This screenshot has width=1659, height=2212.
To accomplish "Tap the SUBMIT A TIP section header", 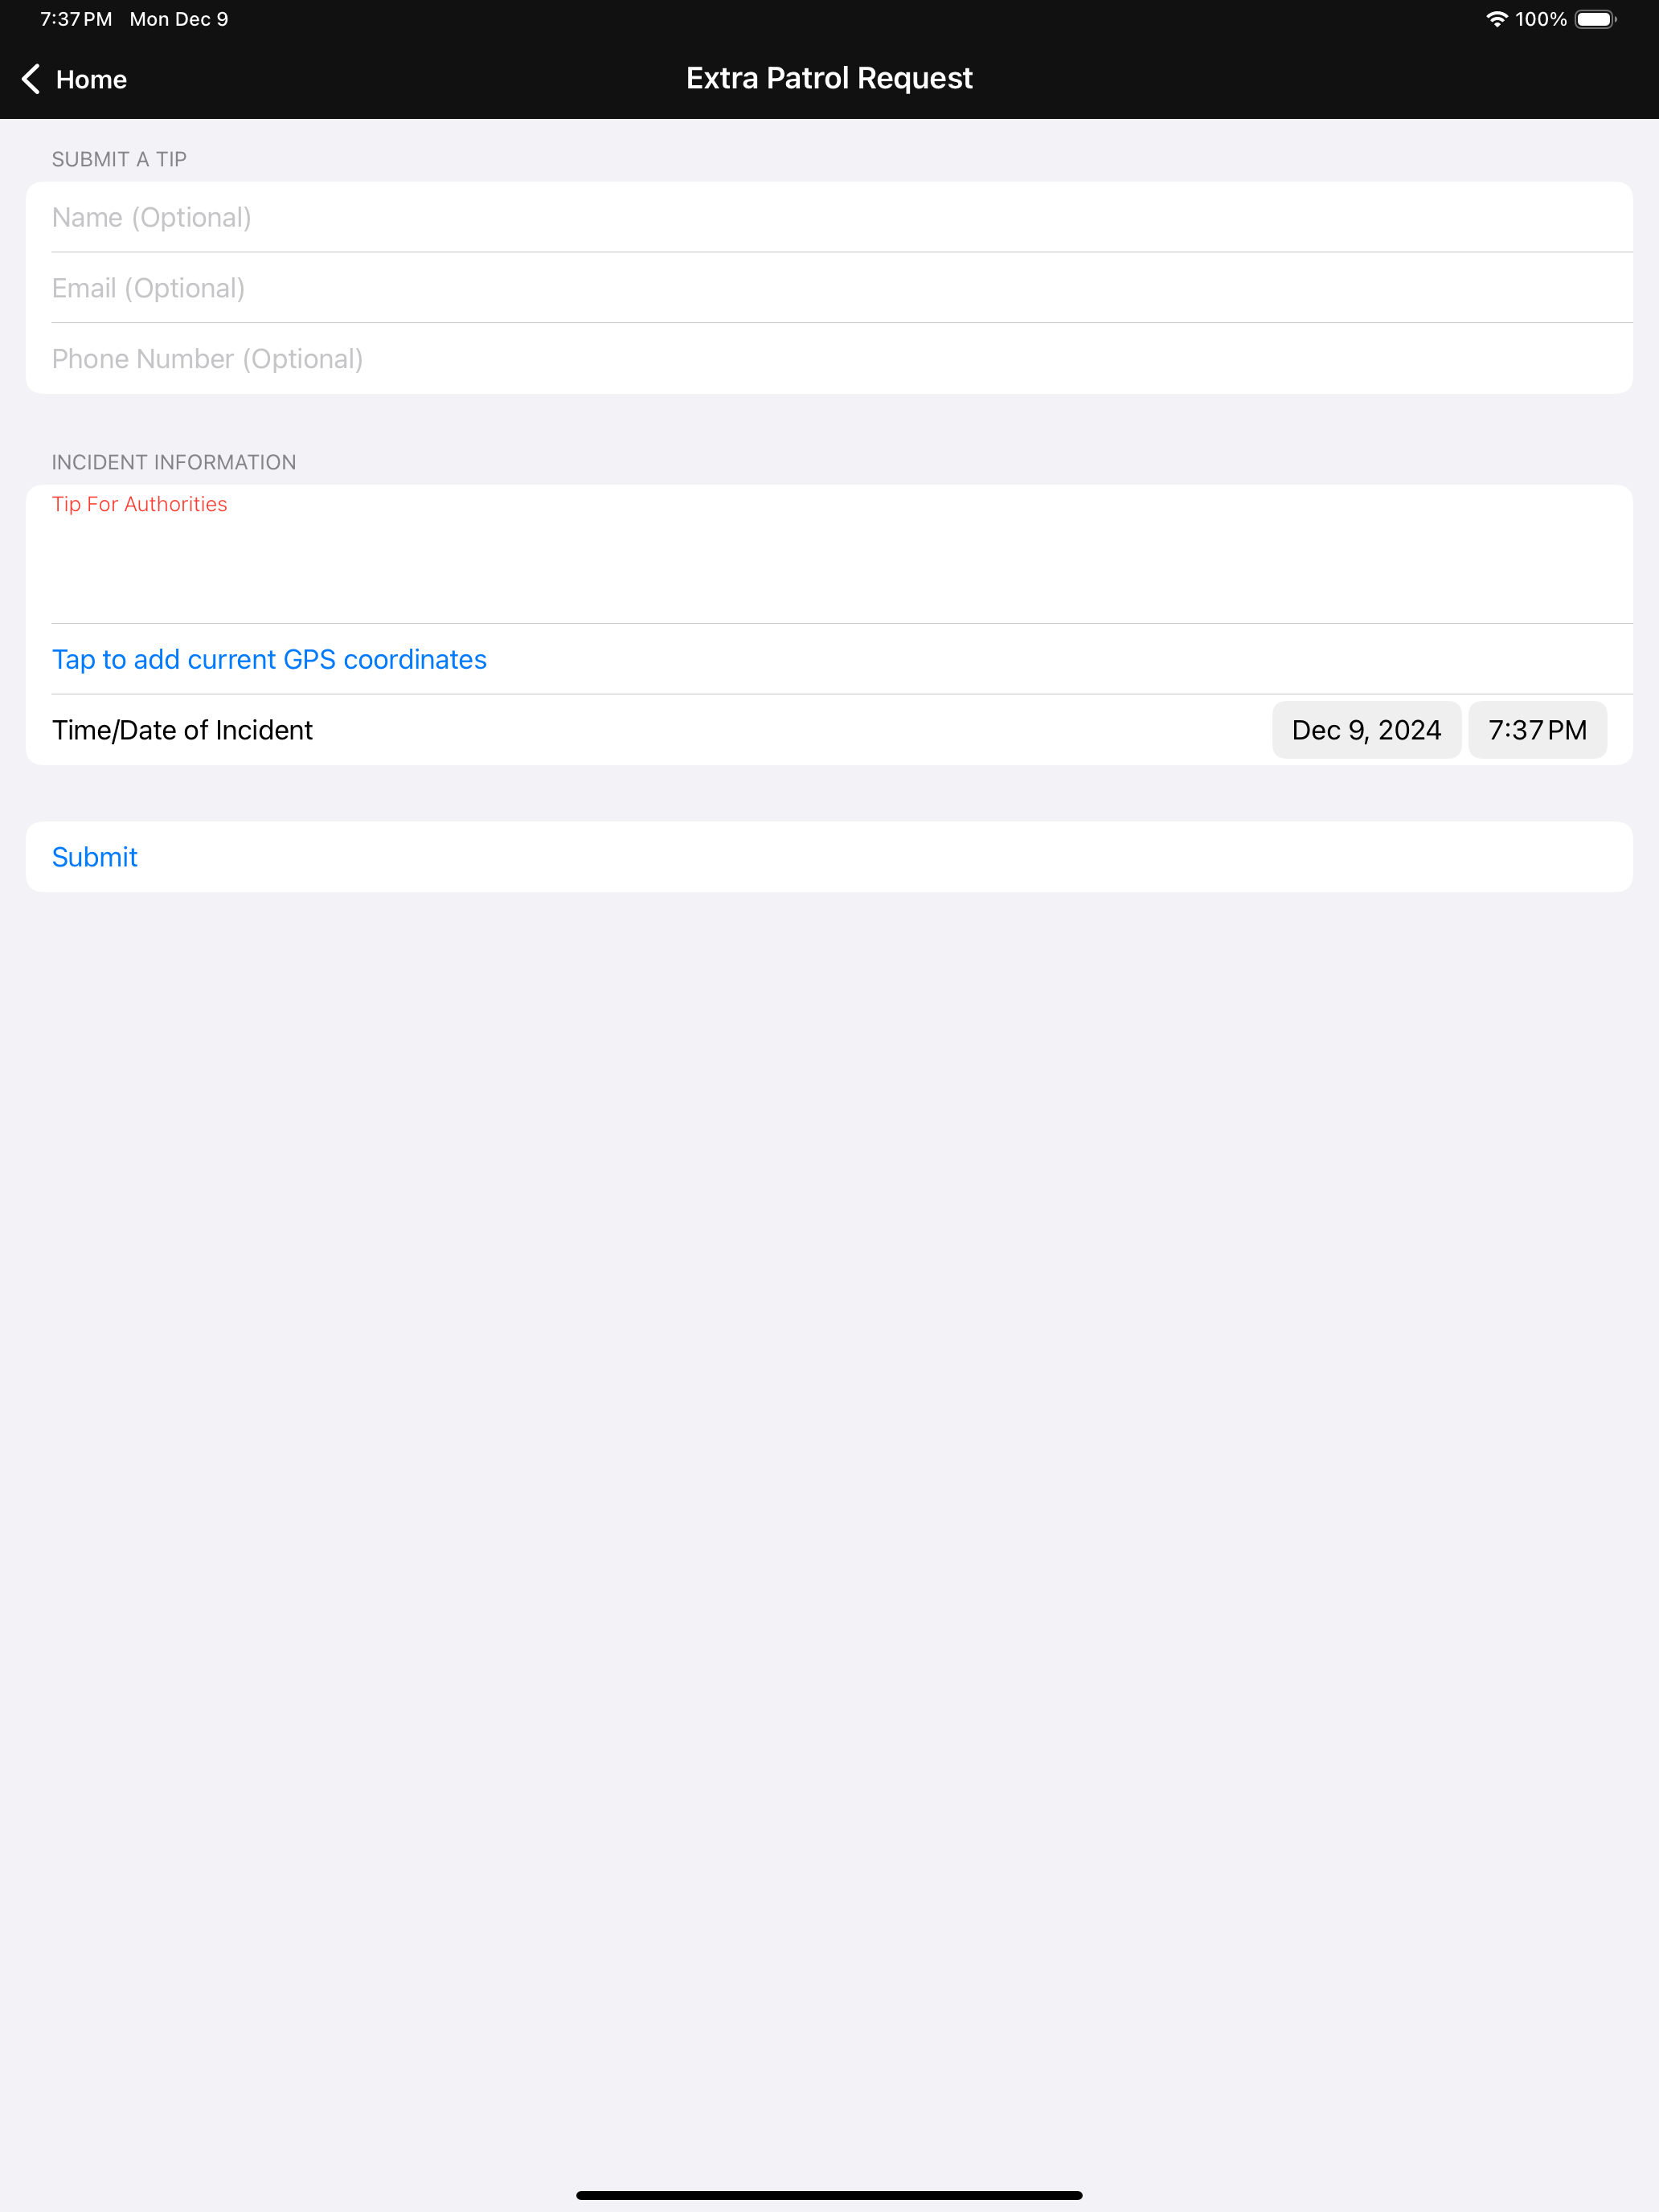I will pos(119,159).
